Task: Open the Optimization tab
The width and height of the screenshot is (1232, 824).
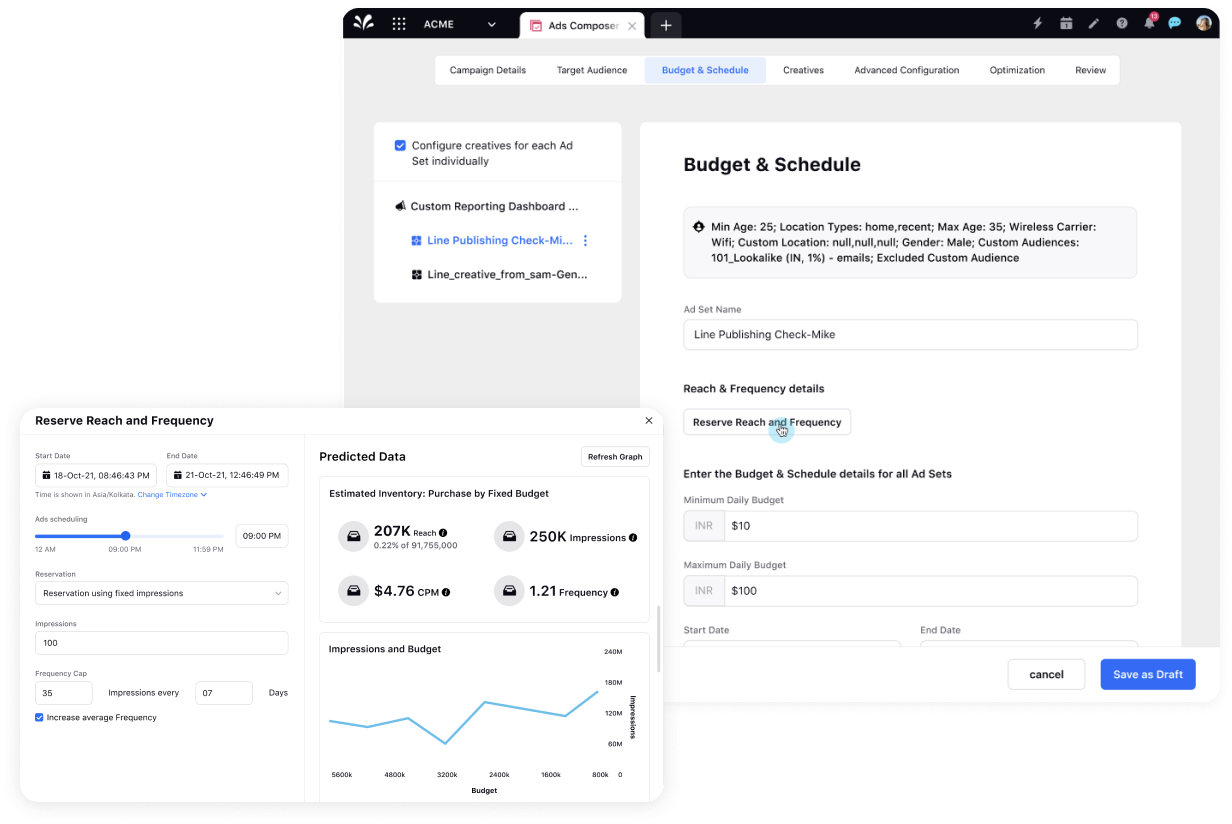Action: point(1017,70)
